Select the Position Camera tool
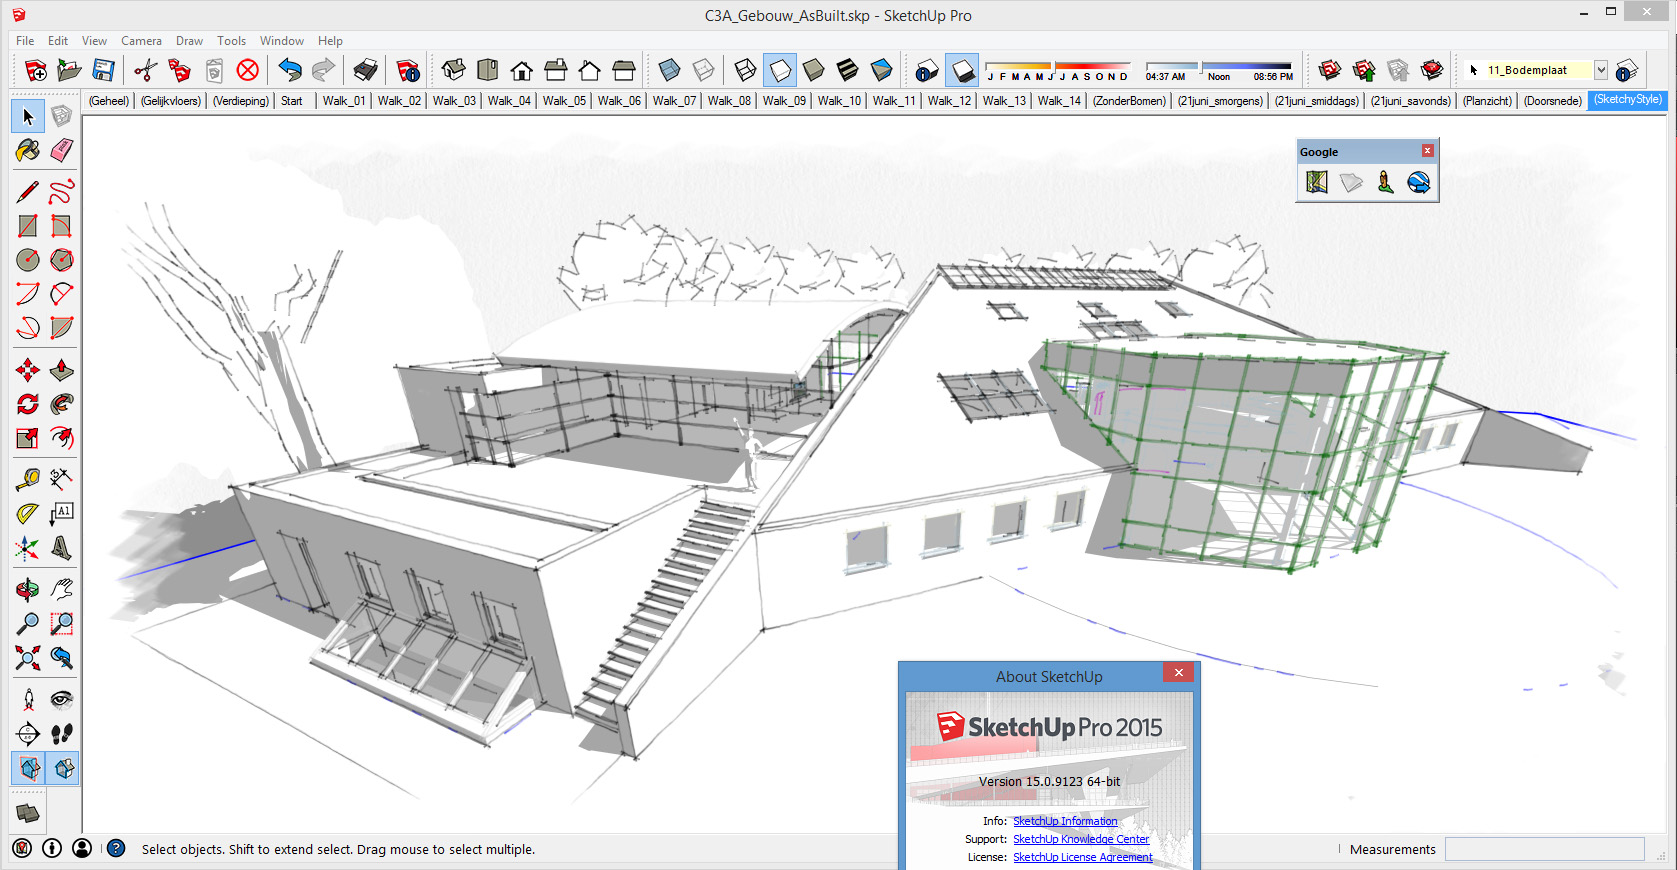Image resolution: width=1677 pixels, height=870 pixels. (x=28, y=699)
